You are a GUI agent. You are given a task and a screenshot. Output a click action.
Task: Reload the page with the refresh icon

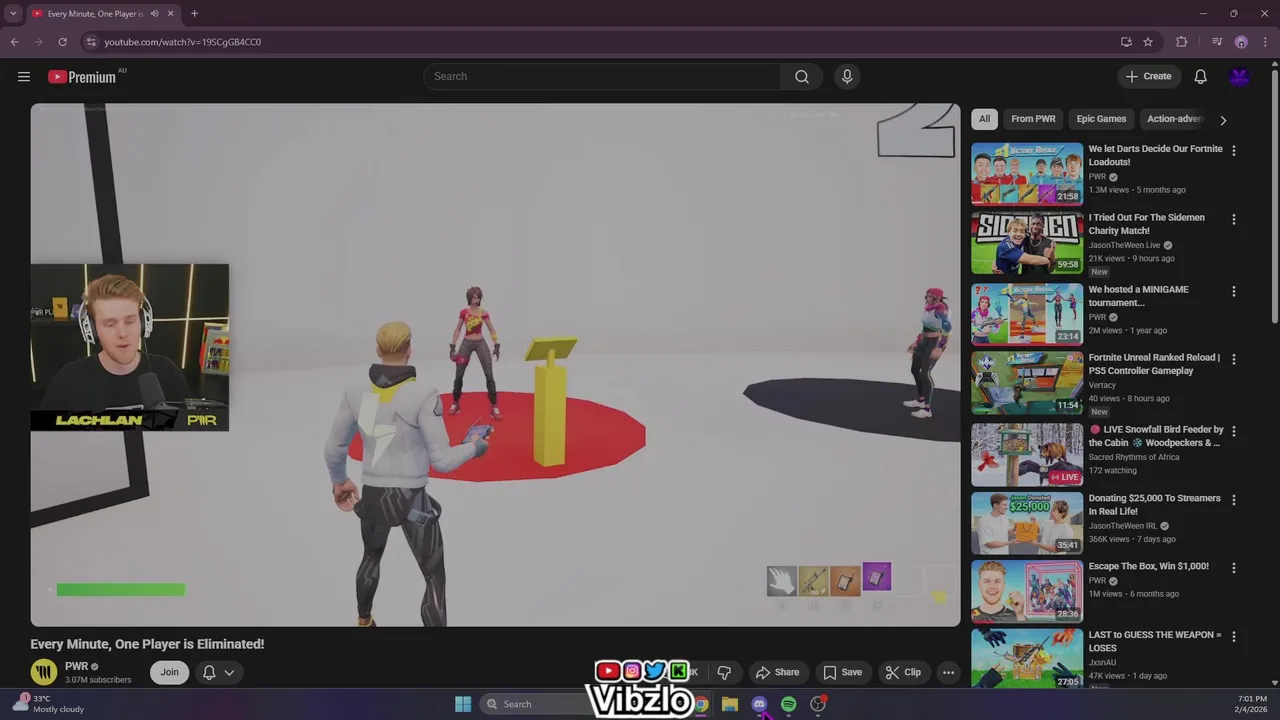(62, 42)
